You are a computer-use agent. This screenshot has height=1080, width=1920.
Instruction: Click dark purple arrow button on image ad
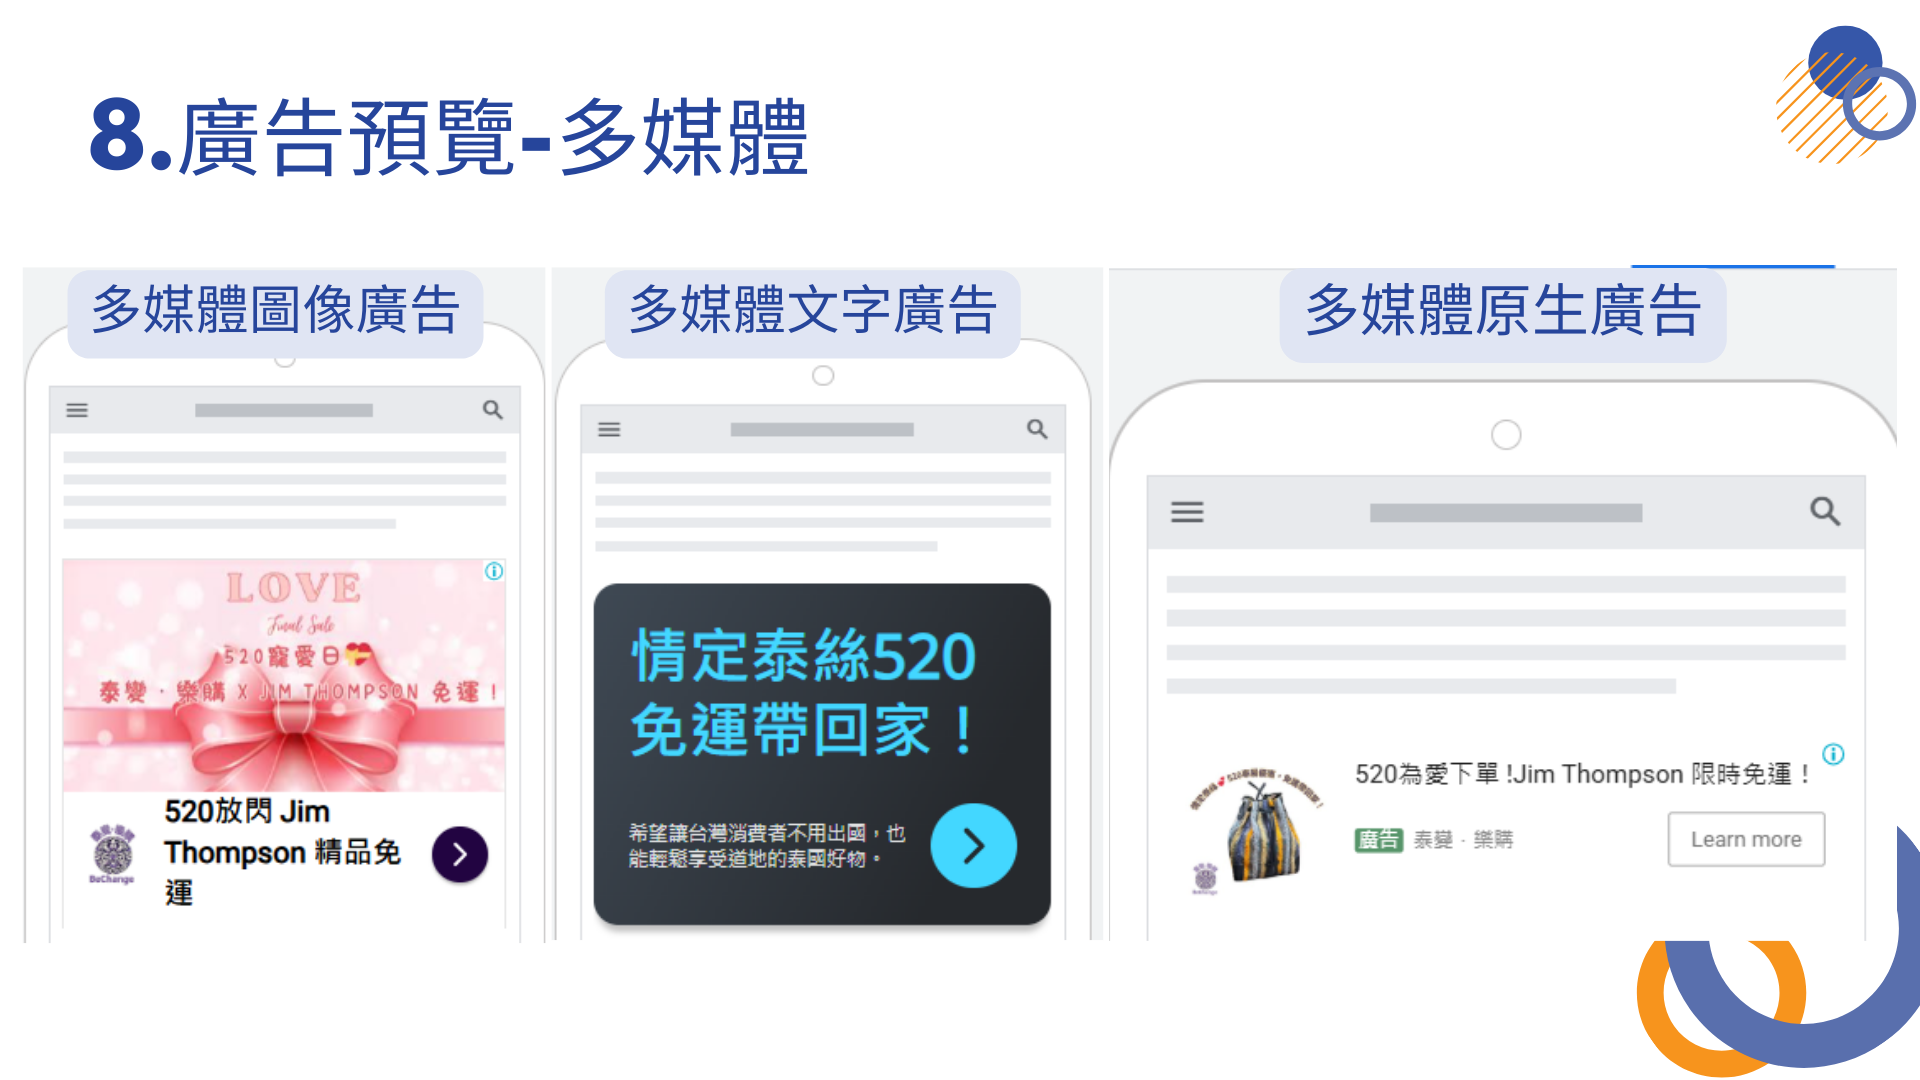point(460,854)
